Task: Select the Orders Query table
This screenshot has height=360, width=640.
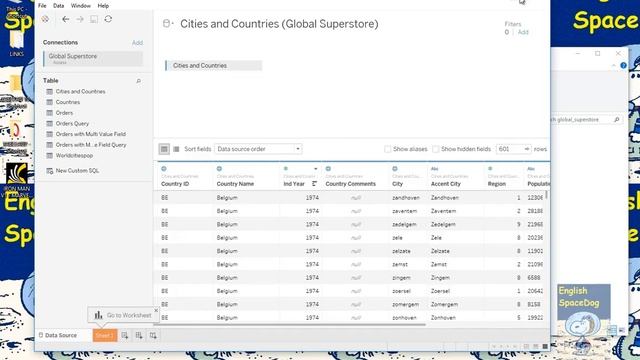Action: (x=72, y=123)
